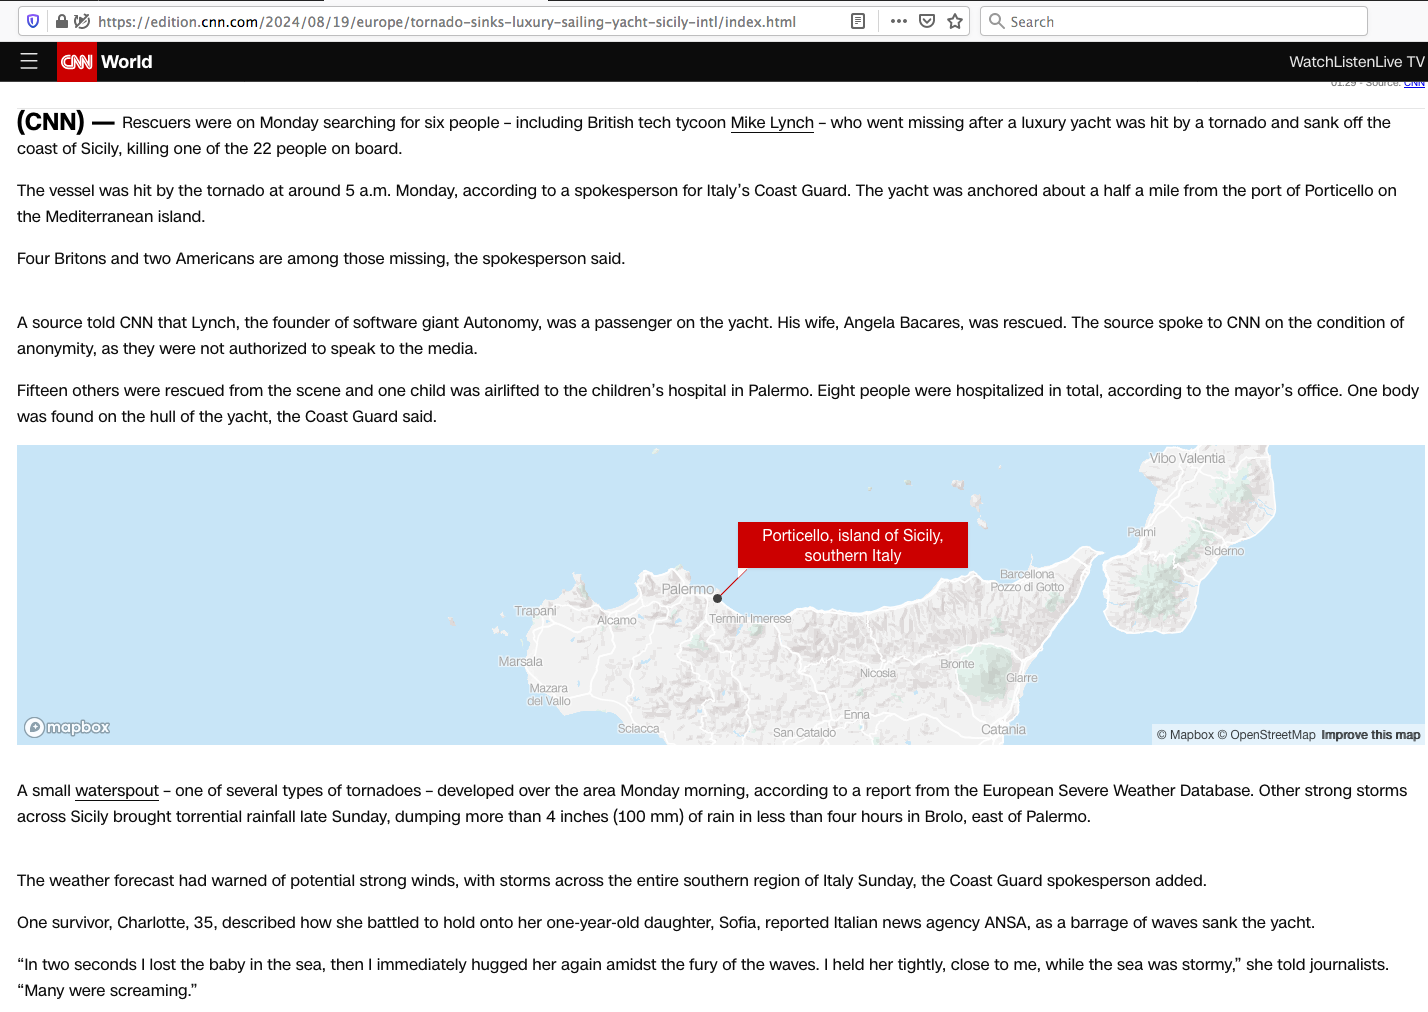Click the Porticello location marker dot
1428x1012 pixels.
717,598
